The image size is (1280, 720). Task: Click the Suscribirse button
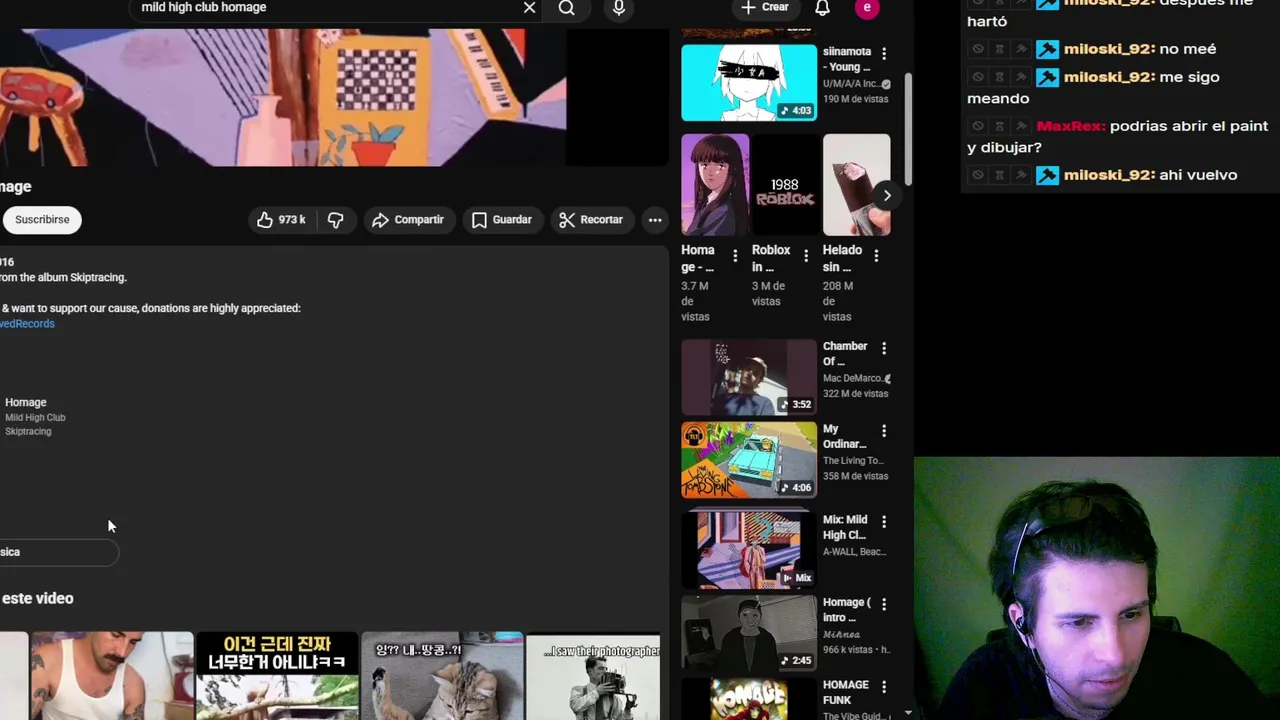pyautogui.click(x=42, y=220)
